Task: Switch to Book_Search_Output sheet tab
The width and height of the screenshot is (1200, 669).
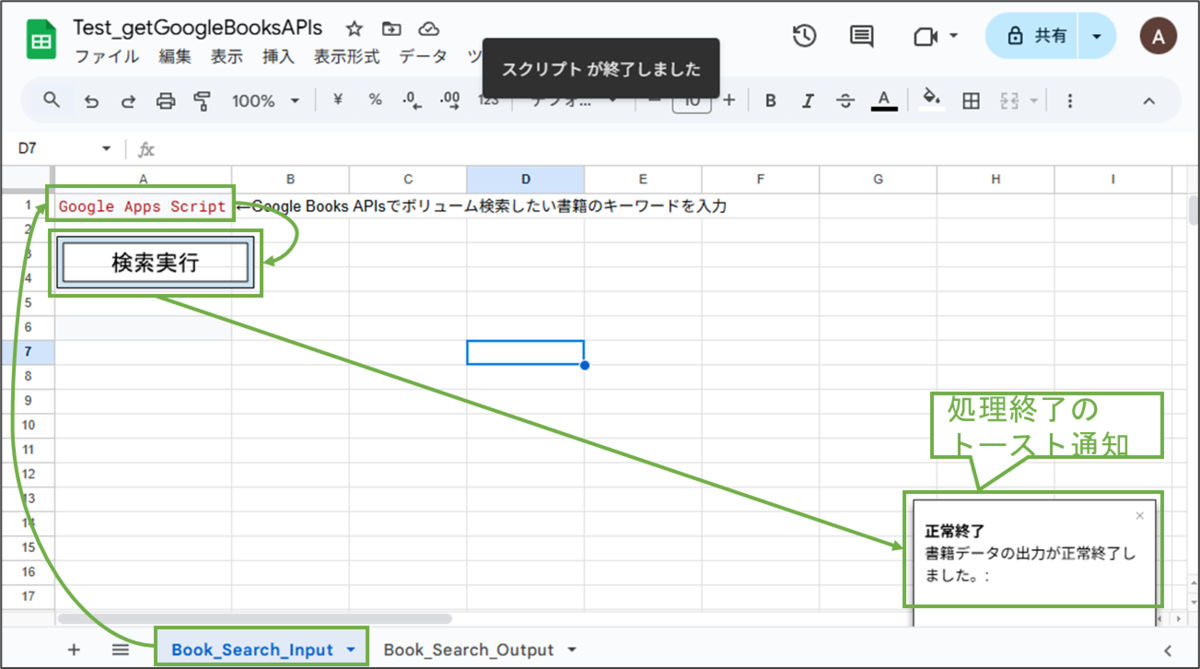Action: (468, 650)
